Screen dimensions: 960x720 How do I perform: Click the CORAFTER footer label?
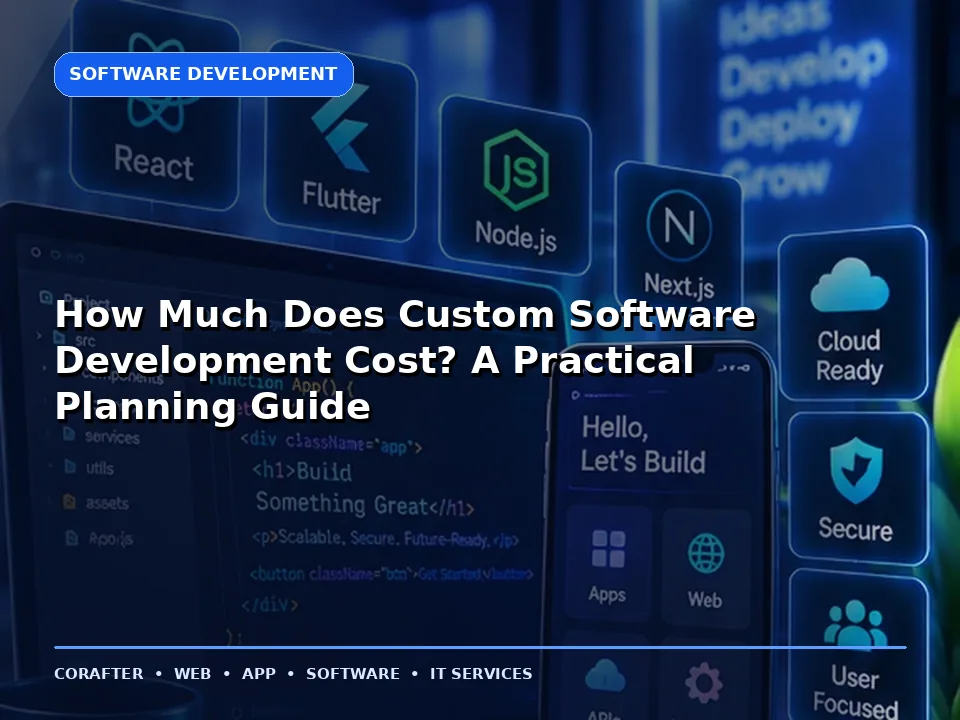pyautogui.click(x=99, y=673)
